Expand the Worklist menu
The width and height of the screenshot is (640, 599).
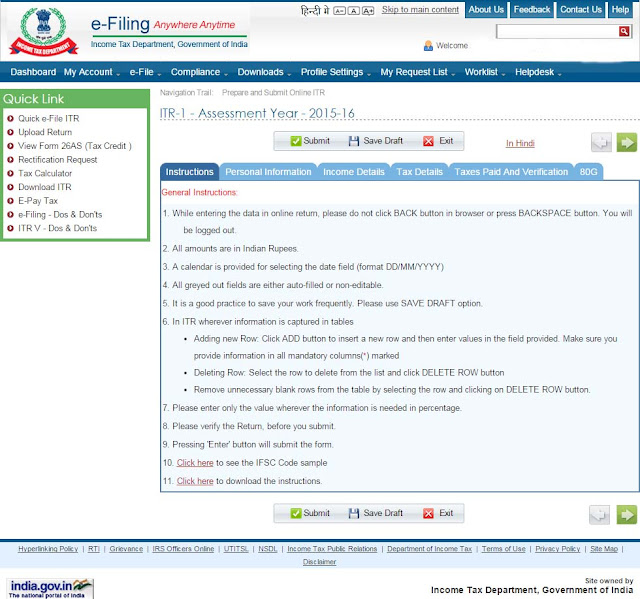(x=485, y=72)
